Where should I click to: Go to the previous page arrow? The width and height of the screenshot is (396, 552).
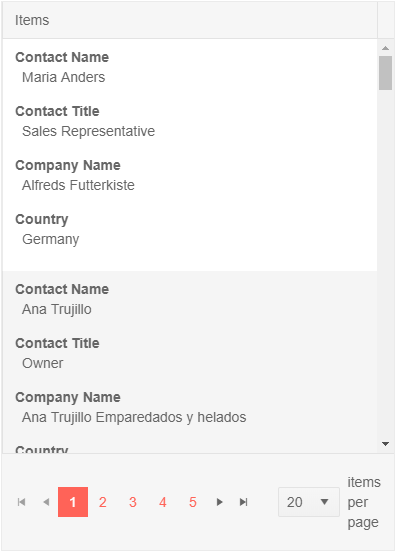point(46,502)
